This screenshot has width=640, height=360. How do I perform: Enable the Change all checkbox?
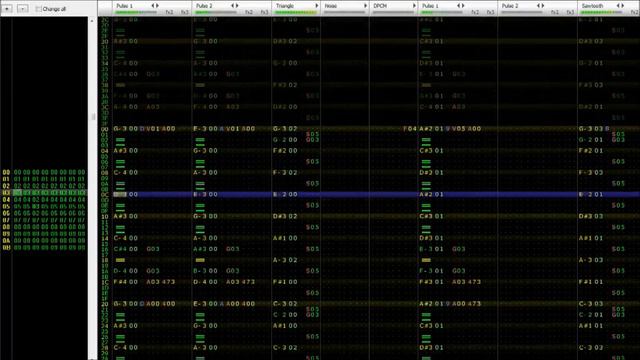tap(38, 9)
